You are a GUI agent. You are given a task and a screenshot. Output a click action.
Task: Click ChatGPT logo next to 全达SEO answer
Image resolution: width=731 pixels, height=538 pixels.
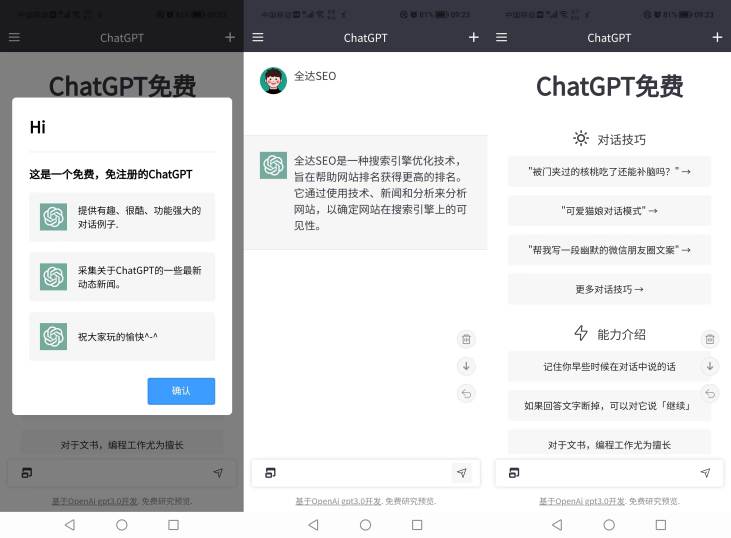click(x=273, y=166)
